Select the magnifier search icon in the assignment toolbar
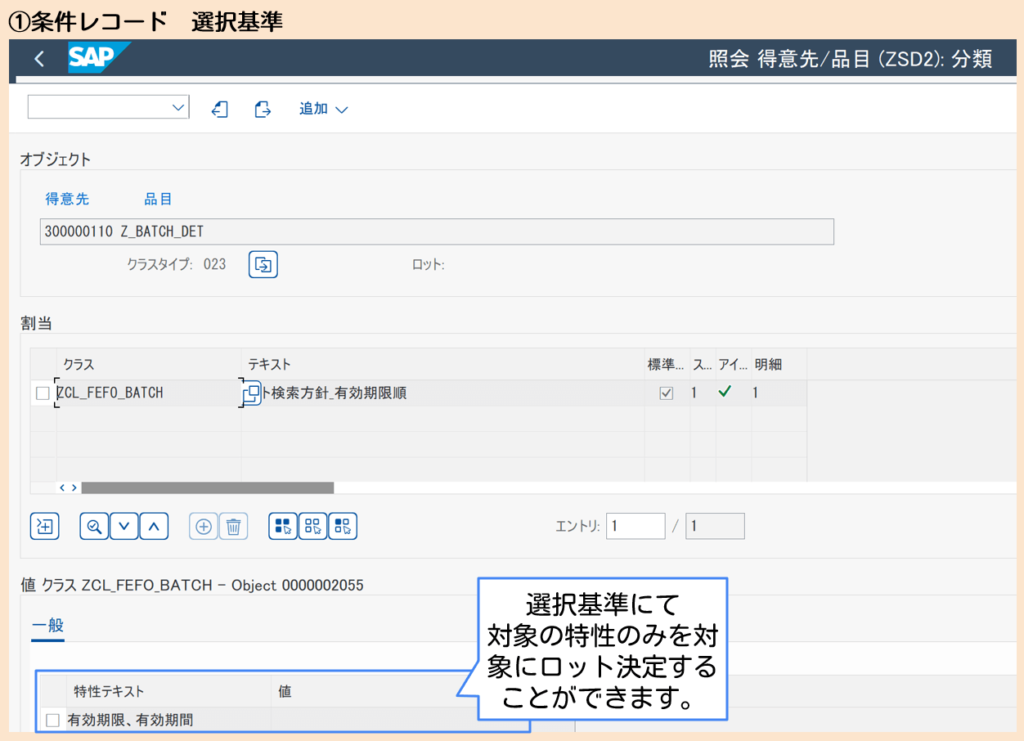 click(x=94, y=525)
